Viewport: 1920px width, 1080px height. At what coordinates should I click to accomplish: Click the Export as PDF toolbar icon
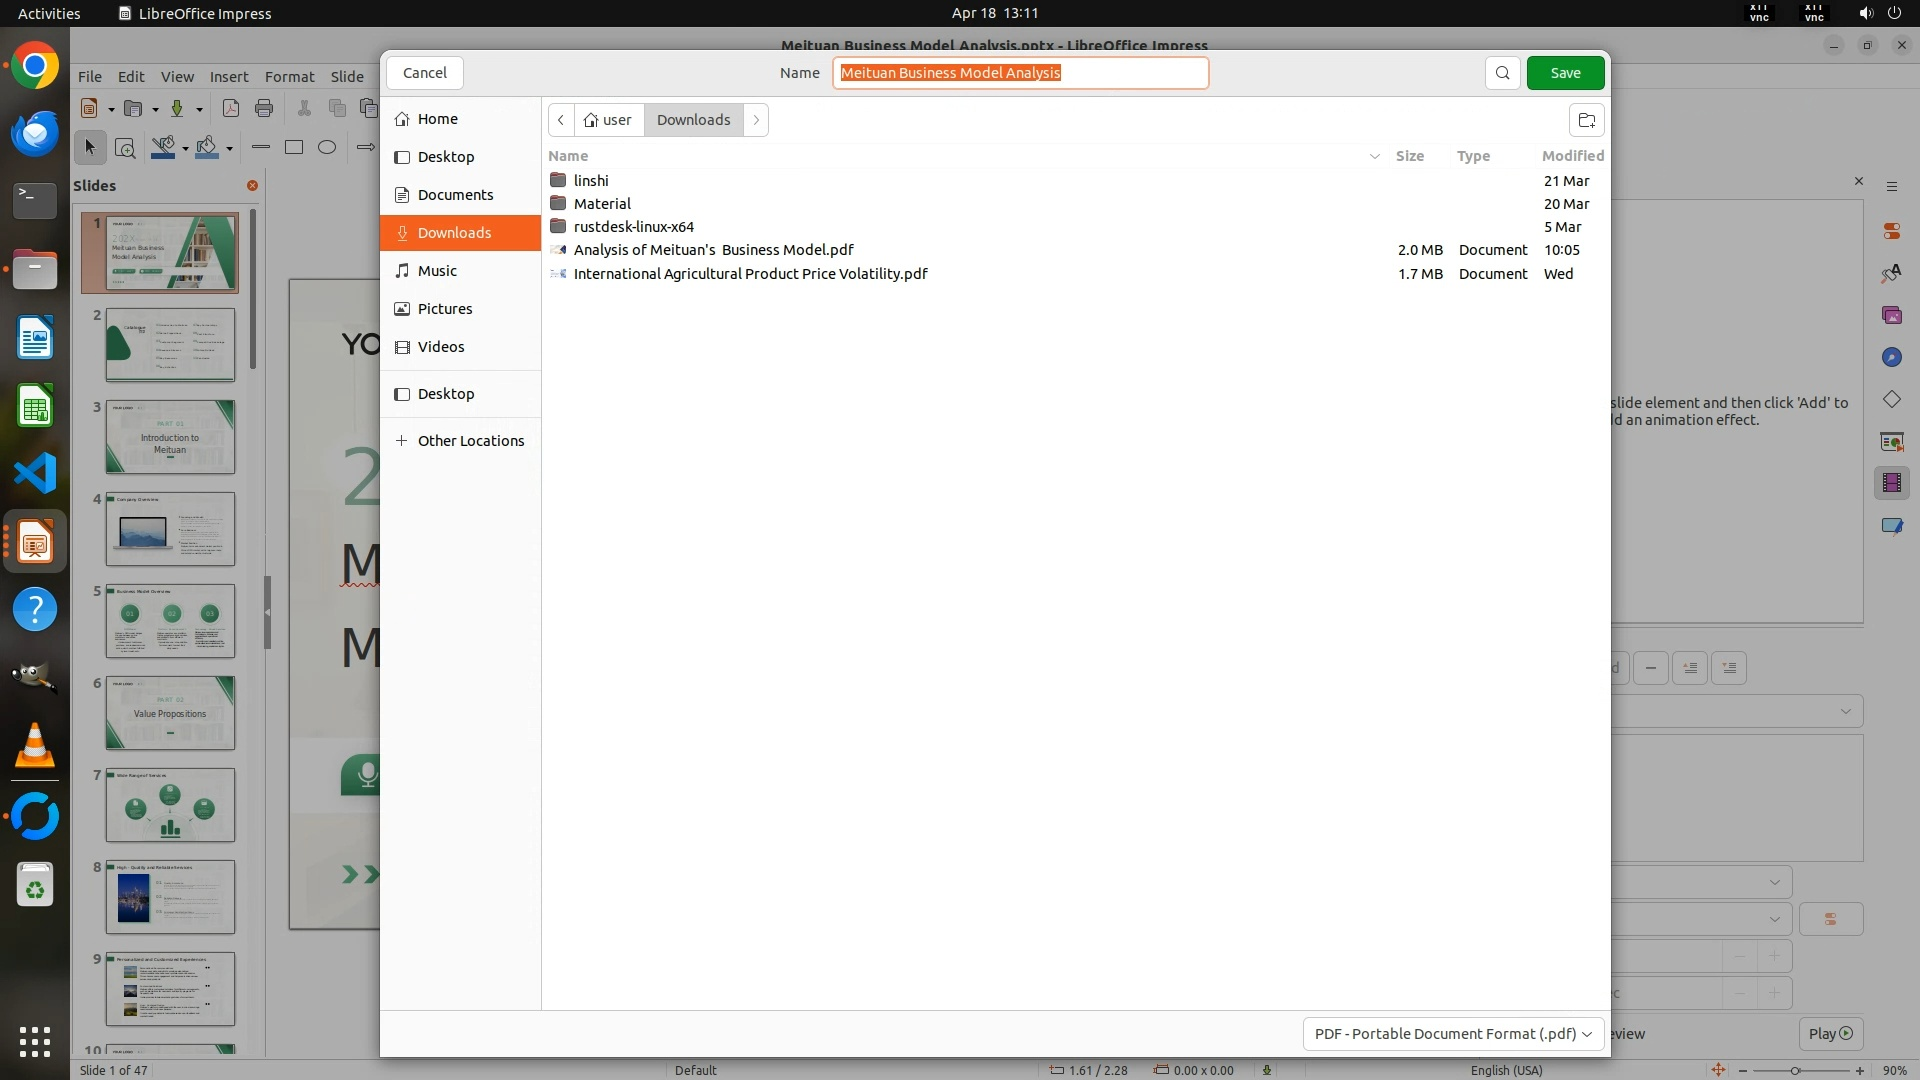[x=231, y=109]
